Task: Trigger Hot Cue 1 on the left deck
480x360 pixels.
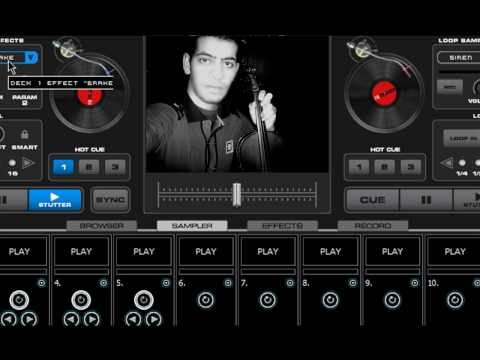Action: 63,167
